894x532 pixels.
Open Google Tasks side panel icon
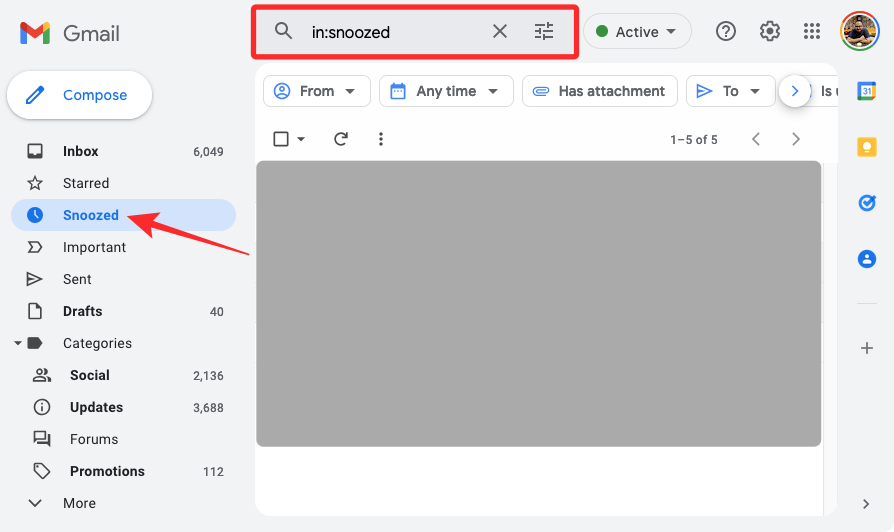coord(867,203)
